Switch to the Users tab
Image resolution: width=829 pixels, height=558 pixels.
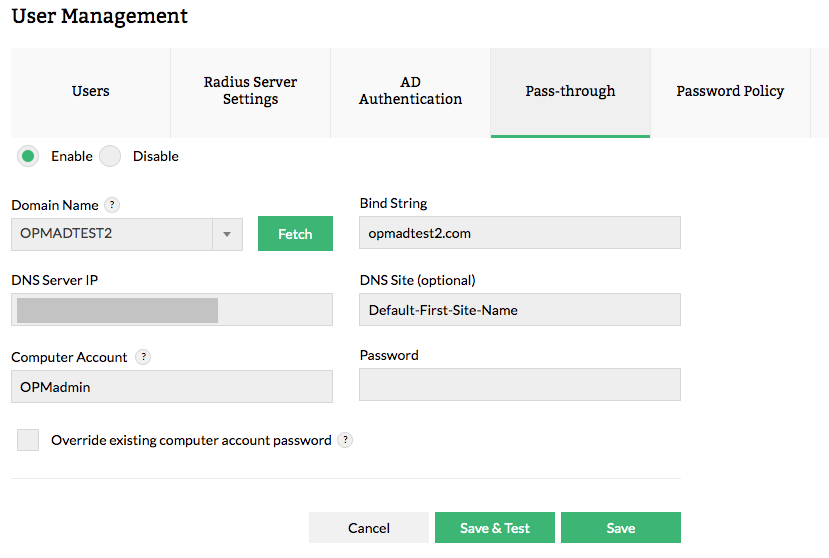click(x=91, y=91)
